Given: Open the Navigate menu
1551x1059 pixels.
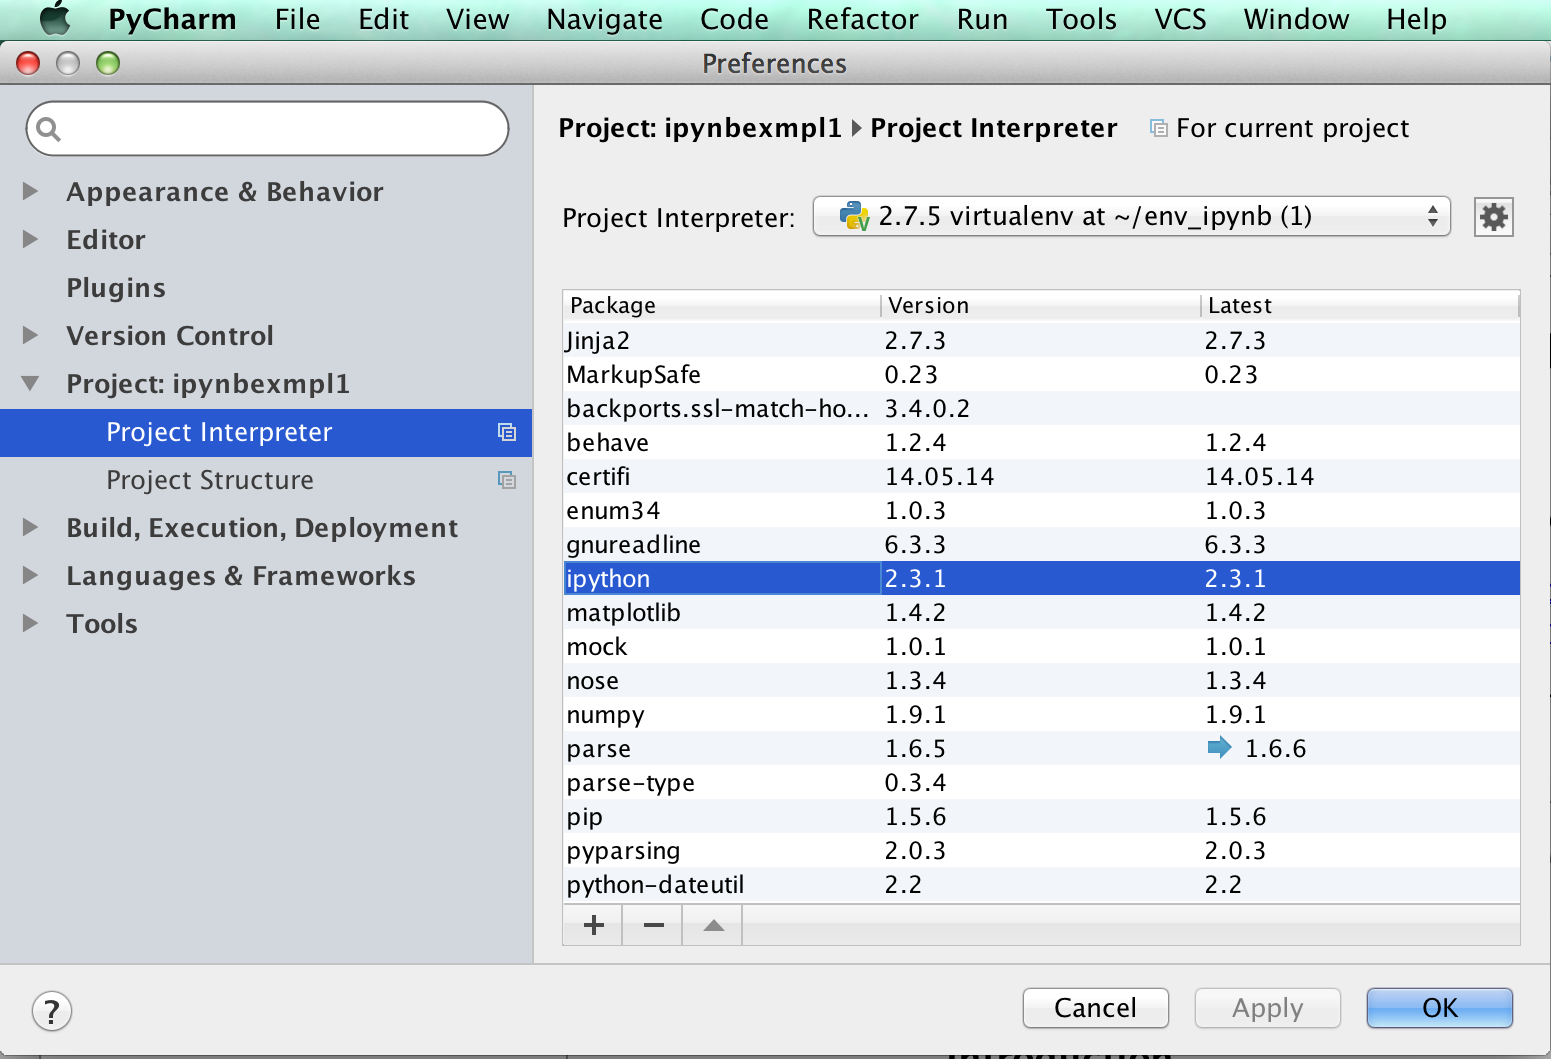Looking at the screenshot, I should point(604,19).
